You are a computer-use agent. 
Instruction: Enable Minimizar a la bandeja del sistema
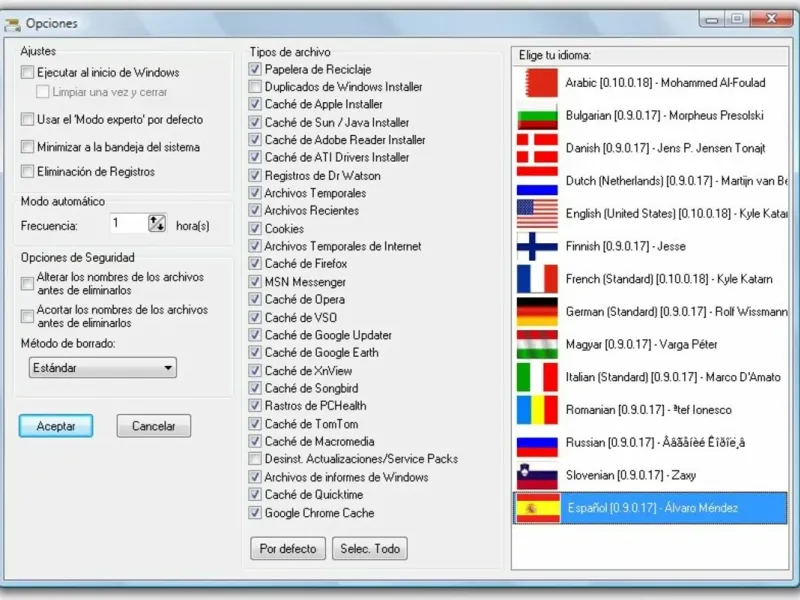(28, 147)
